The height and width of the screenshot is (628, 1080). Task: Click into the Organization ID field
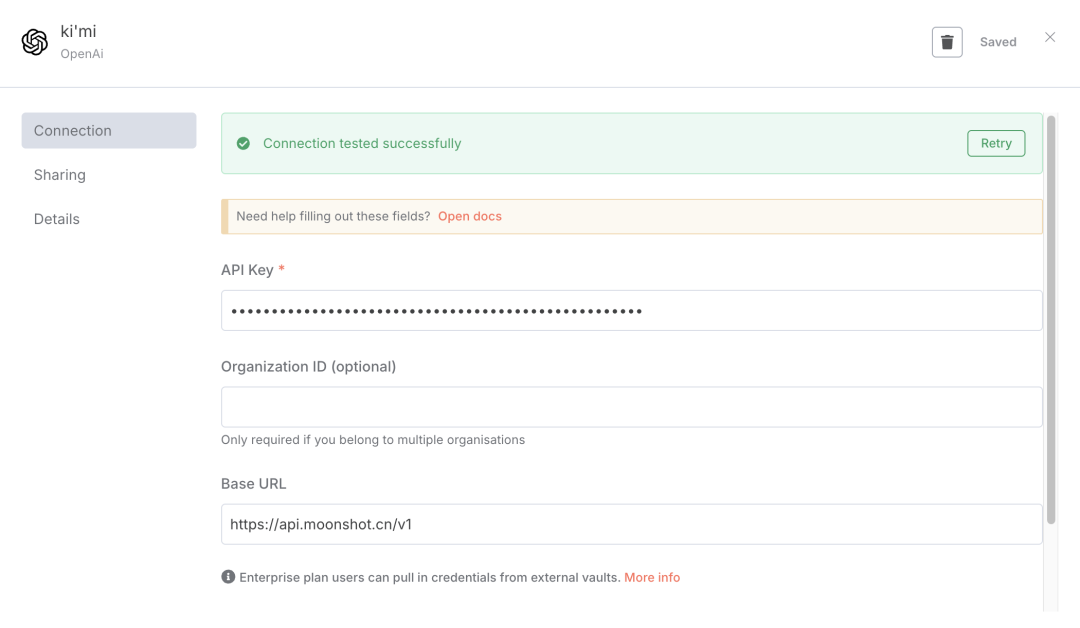coord(631,407)
